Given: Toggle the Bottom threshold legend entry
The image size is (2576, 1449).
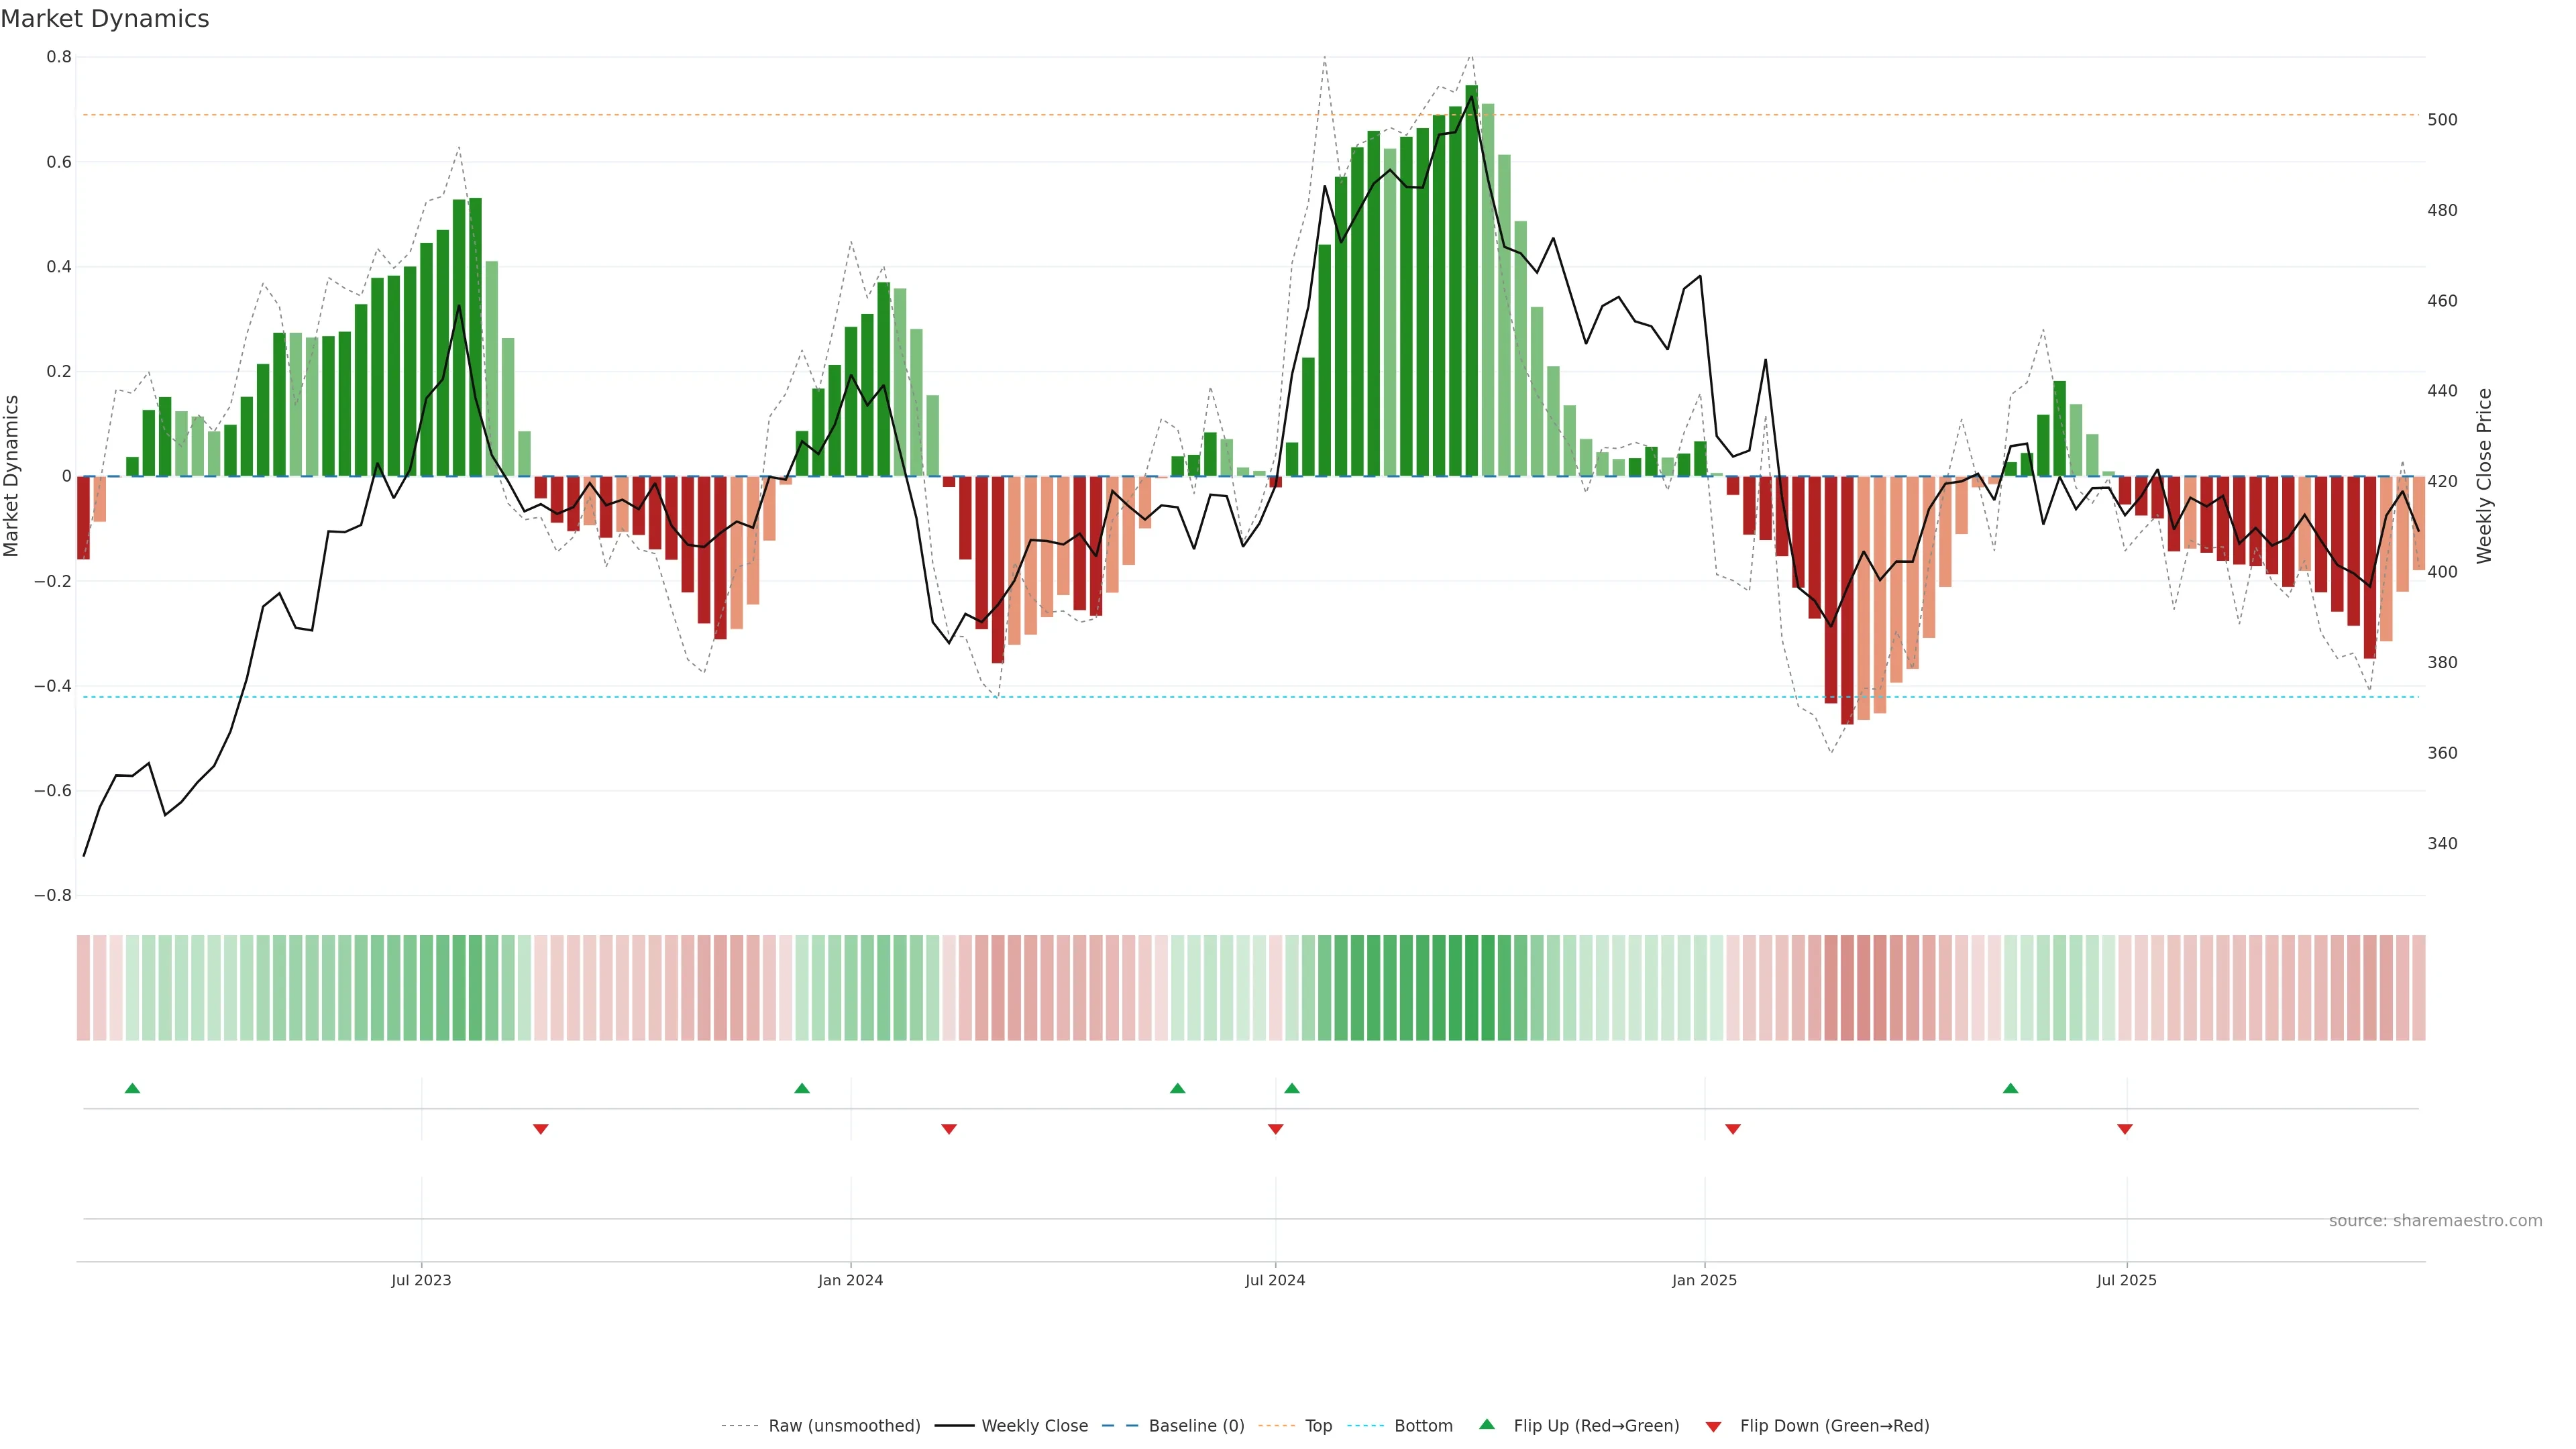Looking at the screenshot, I should (1423, 1426).
